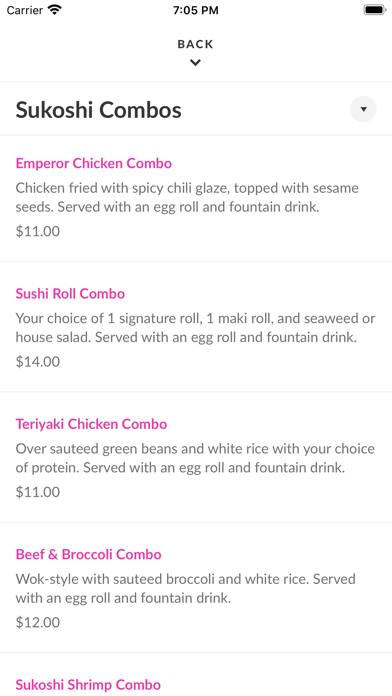Tap the 7:05 PM clock display

click(x=196, y=10)
